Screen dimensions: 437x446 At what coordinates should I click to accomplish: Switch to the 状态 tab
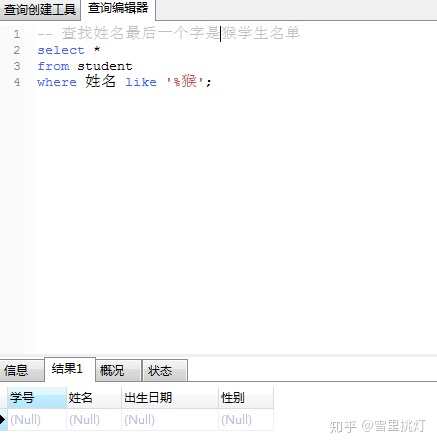[x=165, y=370]
